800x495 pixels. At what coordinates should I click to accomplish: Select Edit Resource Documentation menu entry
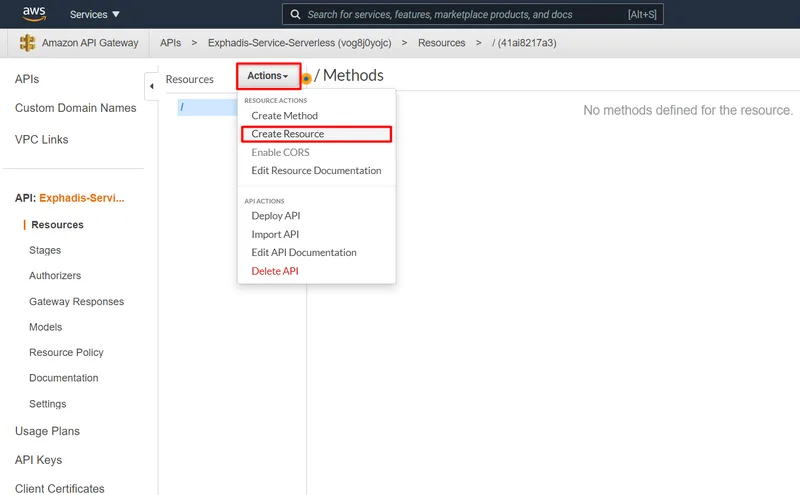coord(316,170)
